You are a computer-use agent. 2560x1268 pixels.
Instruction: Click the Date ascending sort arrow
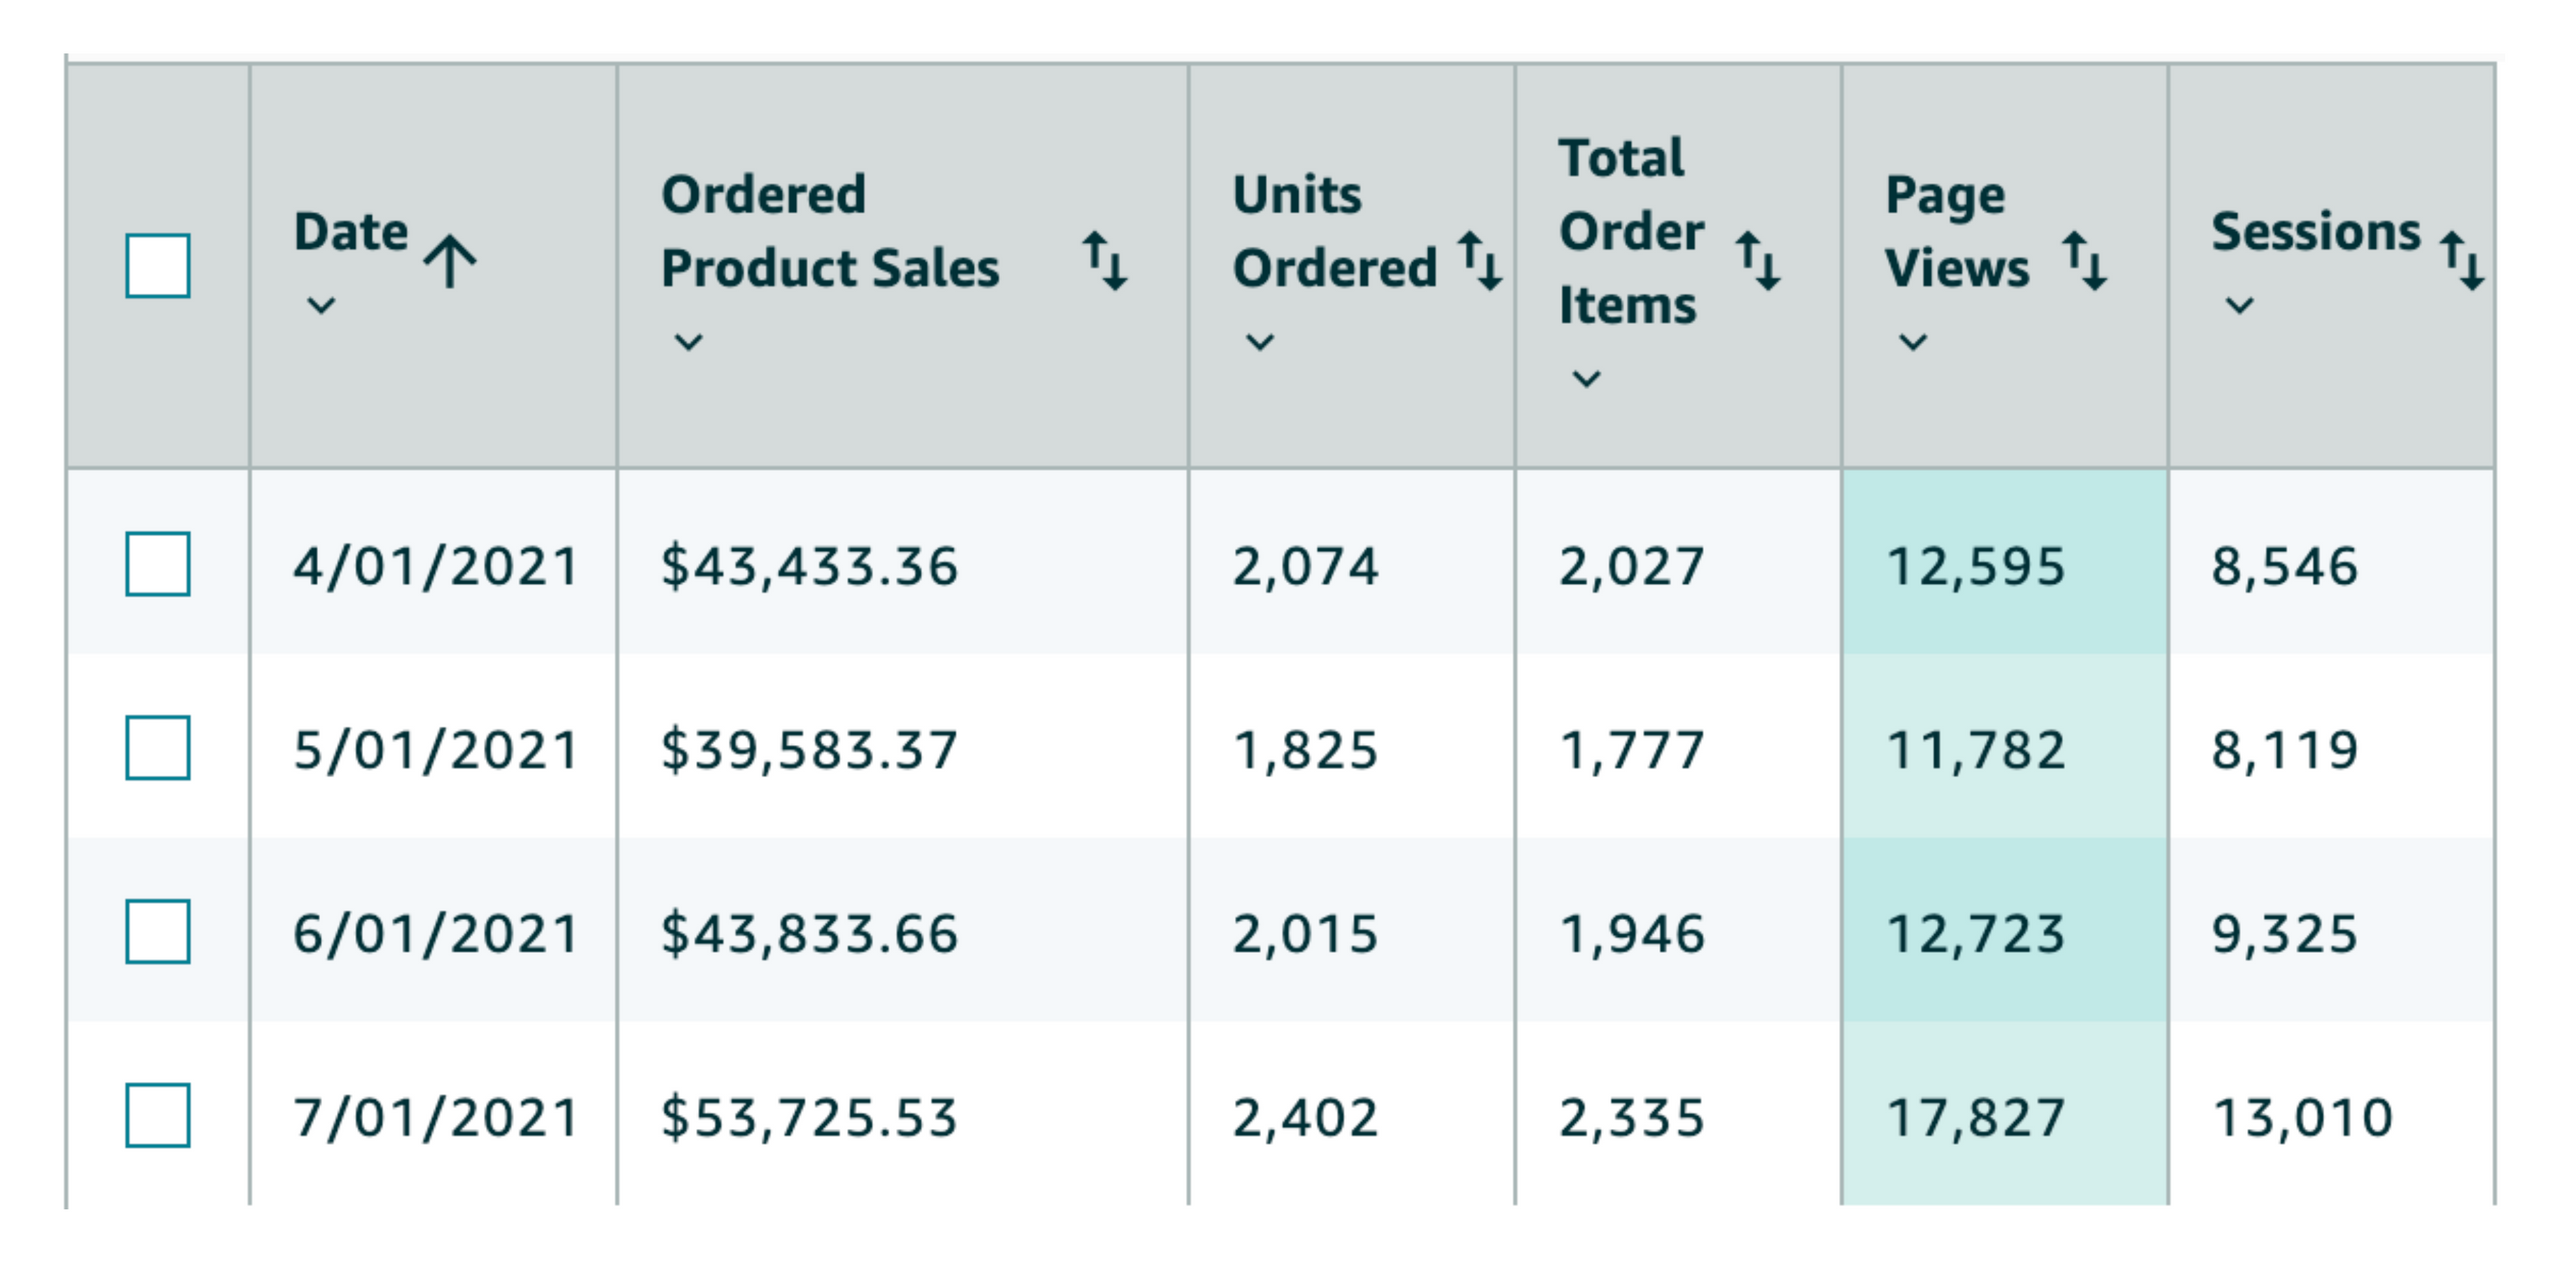[x=450, y=262]
